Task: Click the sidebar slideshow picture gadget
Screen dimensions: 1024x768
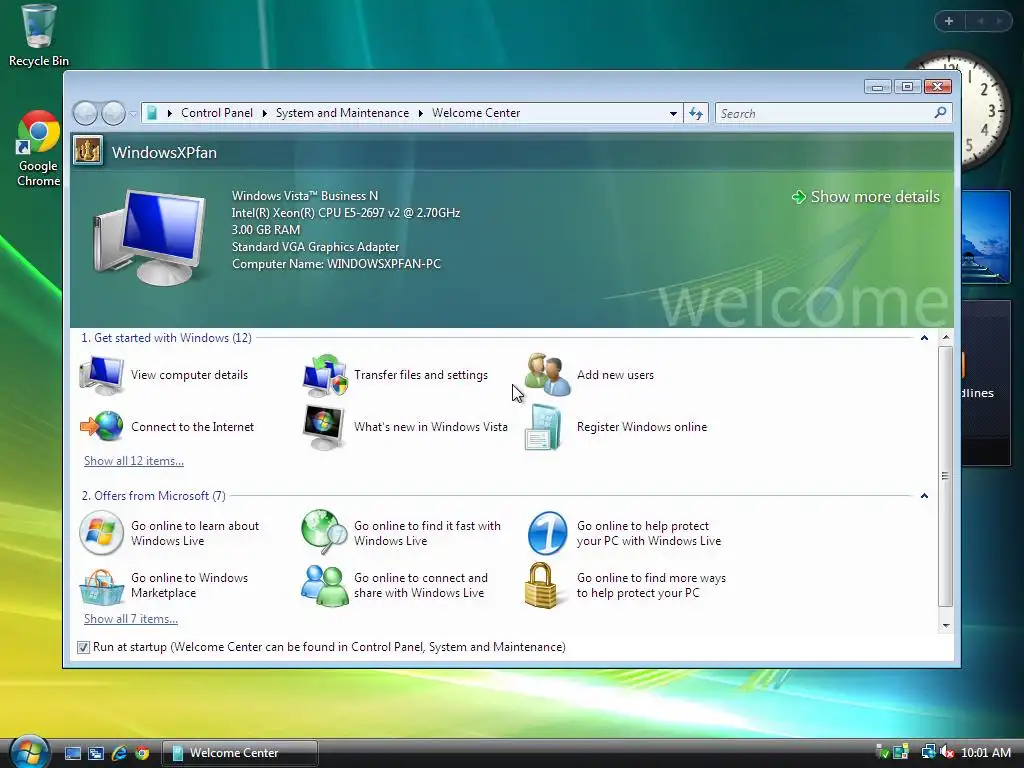Action: 985,236
